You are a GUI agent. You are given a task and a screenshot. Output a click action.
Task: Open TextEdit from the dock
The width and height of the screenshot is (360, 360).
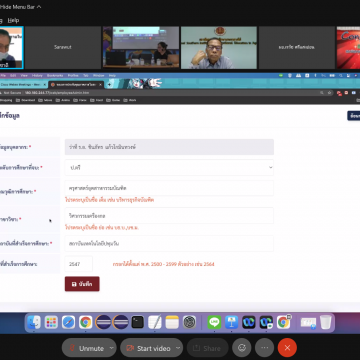[155, 322]
